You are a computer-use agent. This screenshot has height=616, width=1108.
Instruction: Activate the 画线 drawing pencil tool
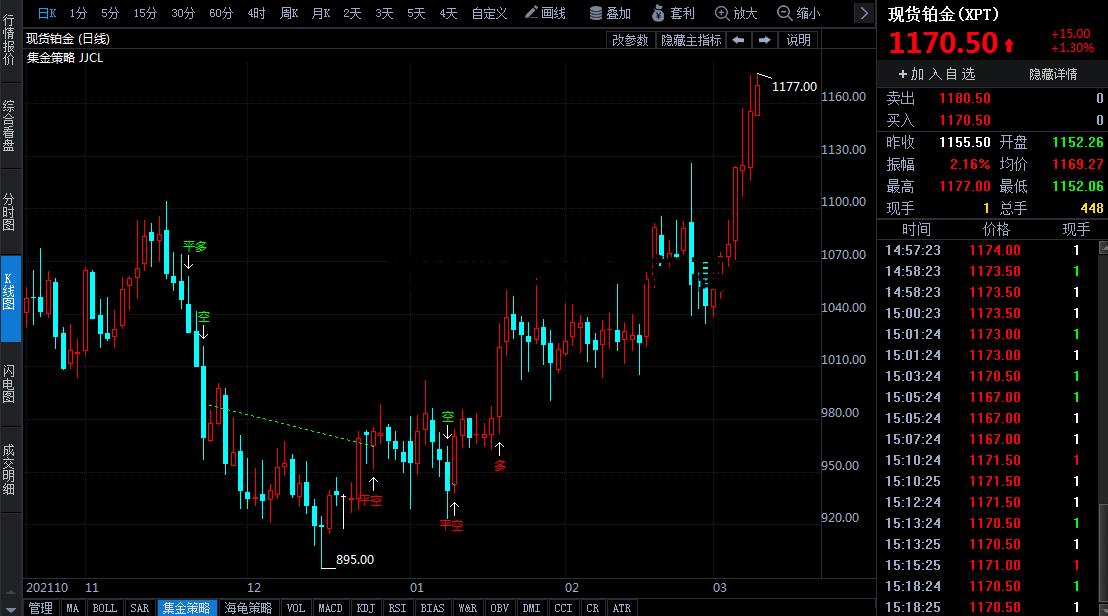545,13
